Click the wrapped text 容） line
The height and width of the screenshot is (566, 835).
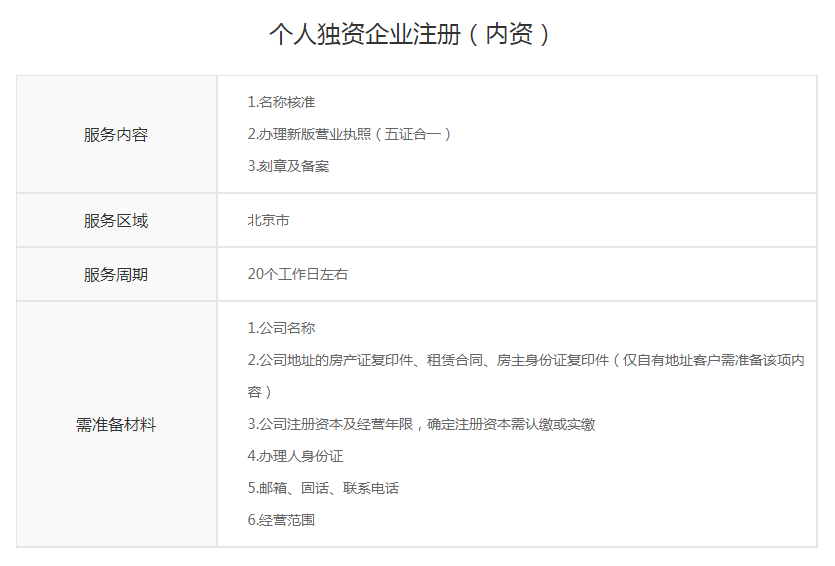[260, 392]
